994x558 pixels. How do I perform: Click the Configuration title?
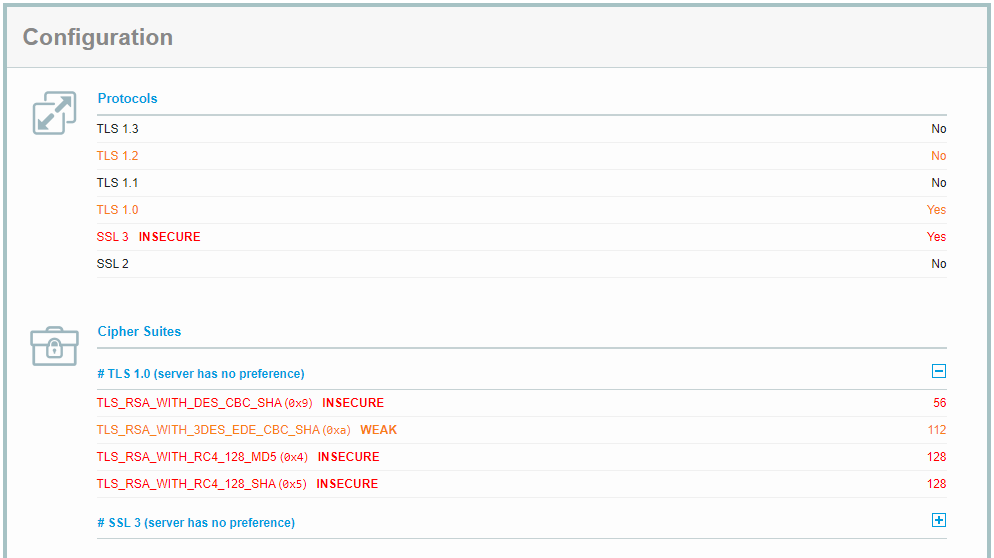coord(98,37)
